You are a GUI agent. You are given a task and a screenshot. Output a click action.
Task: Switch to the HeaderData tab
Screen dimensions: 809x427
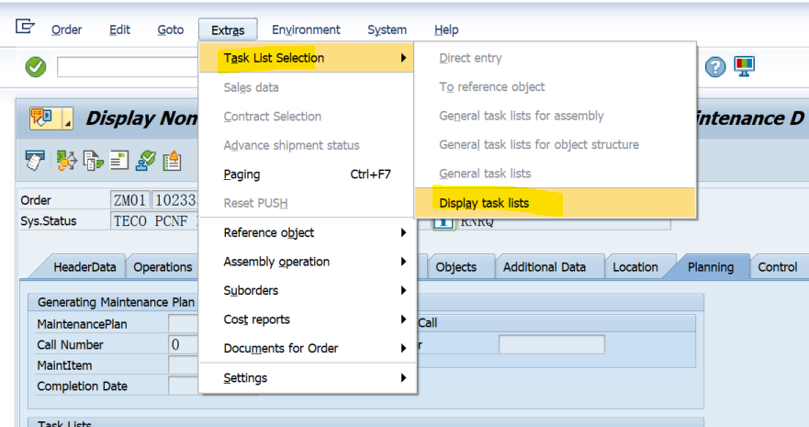pos(85,267)
